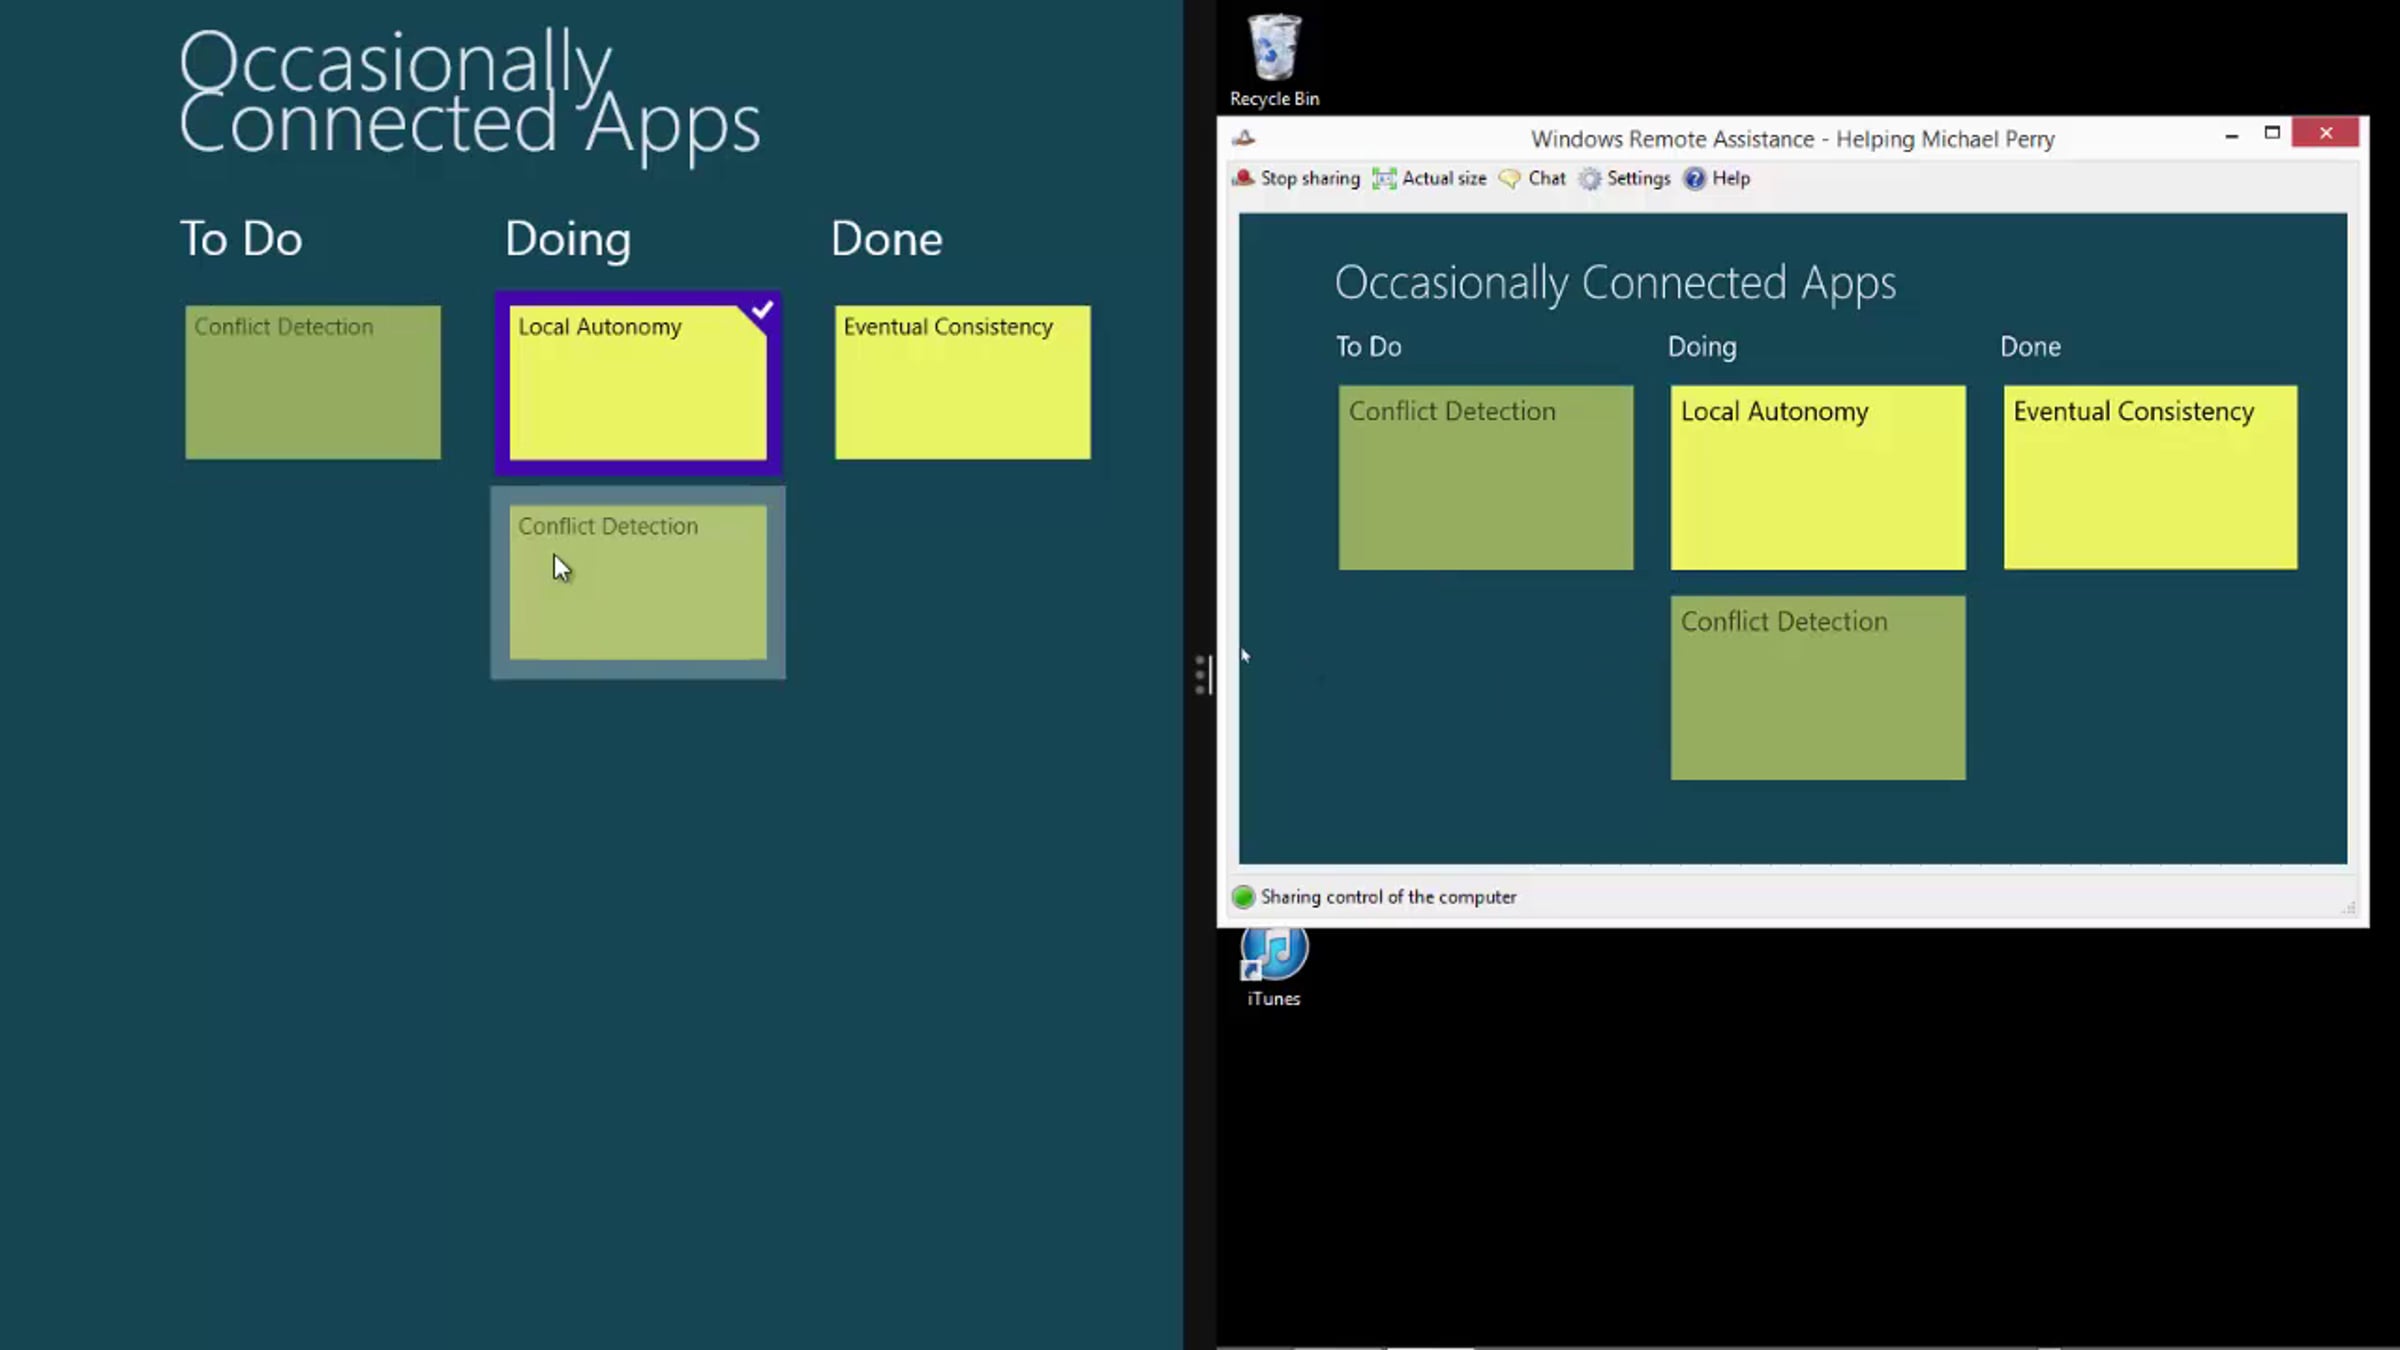Select the Eventual Consistency card in left app
2400x1350 pixels.
pyautogui.click(x=962, y=383)
